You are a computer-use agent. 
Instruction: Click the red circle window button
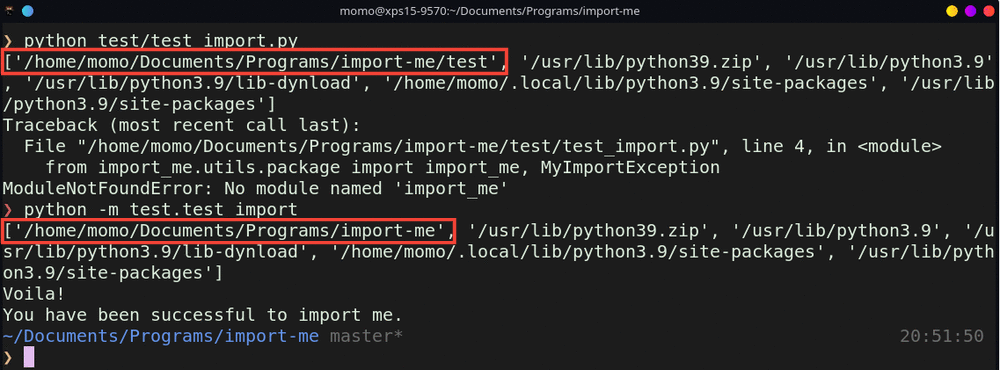point(988,11)
